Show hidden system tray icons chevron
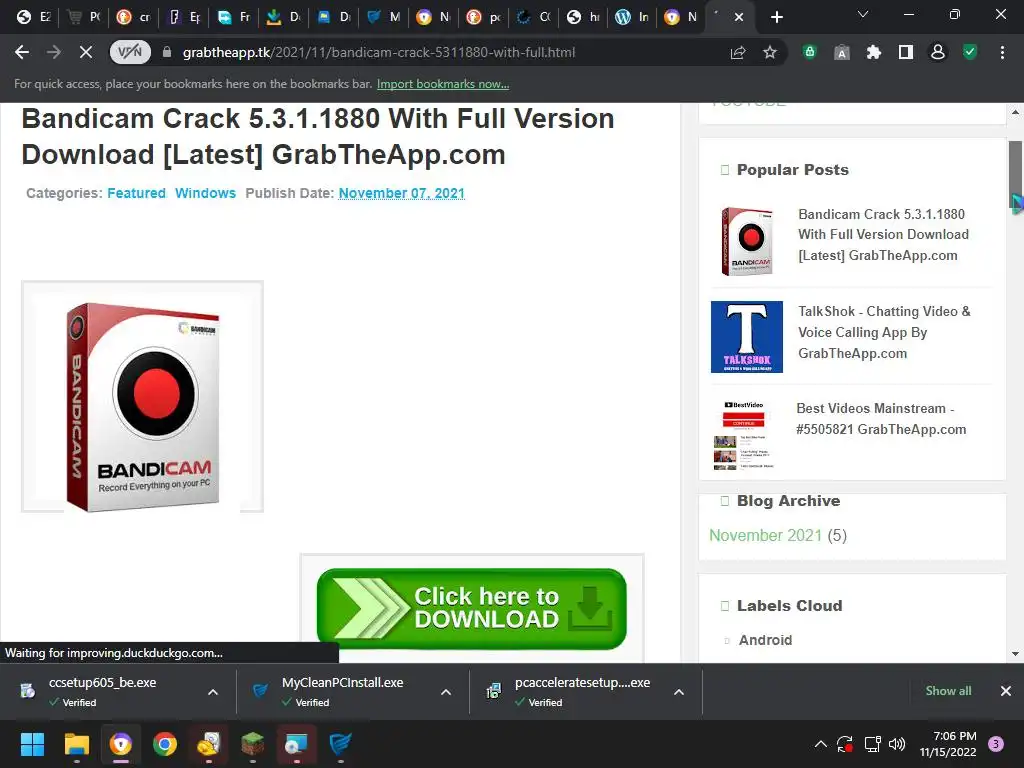Screen dimensions: 1024x768 821,744
